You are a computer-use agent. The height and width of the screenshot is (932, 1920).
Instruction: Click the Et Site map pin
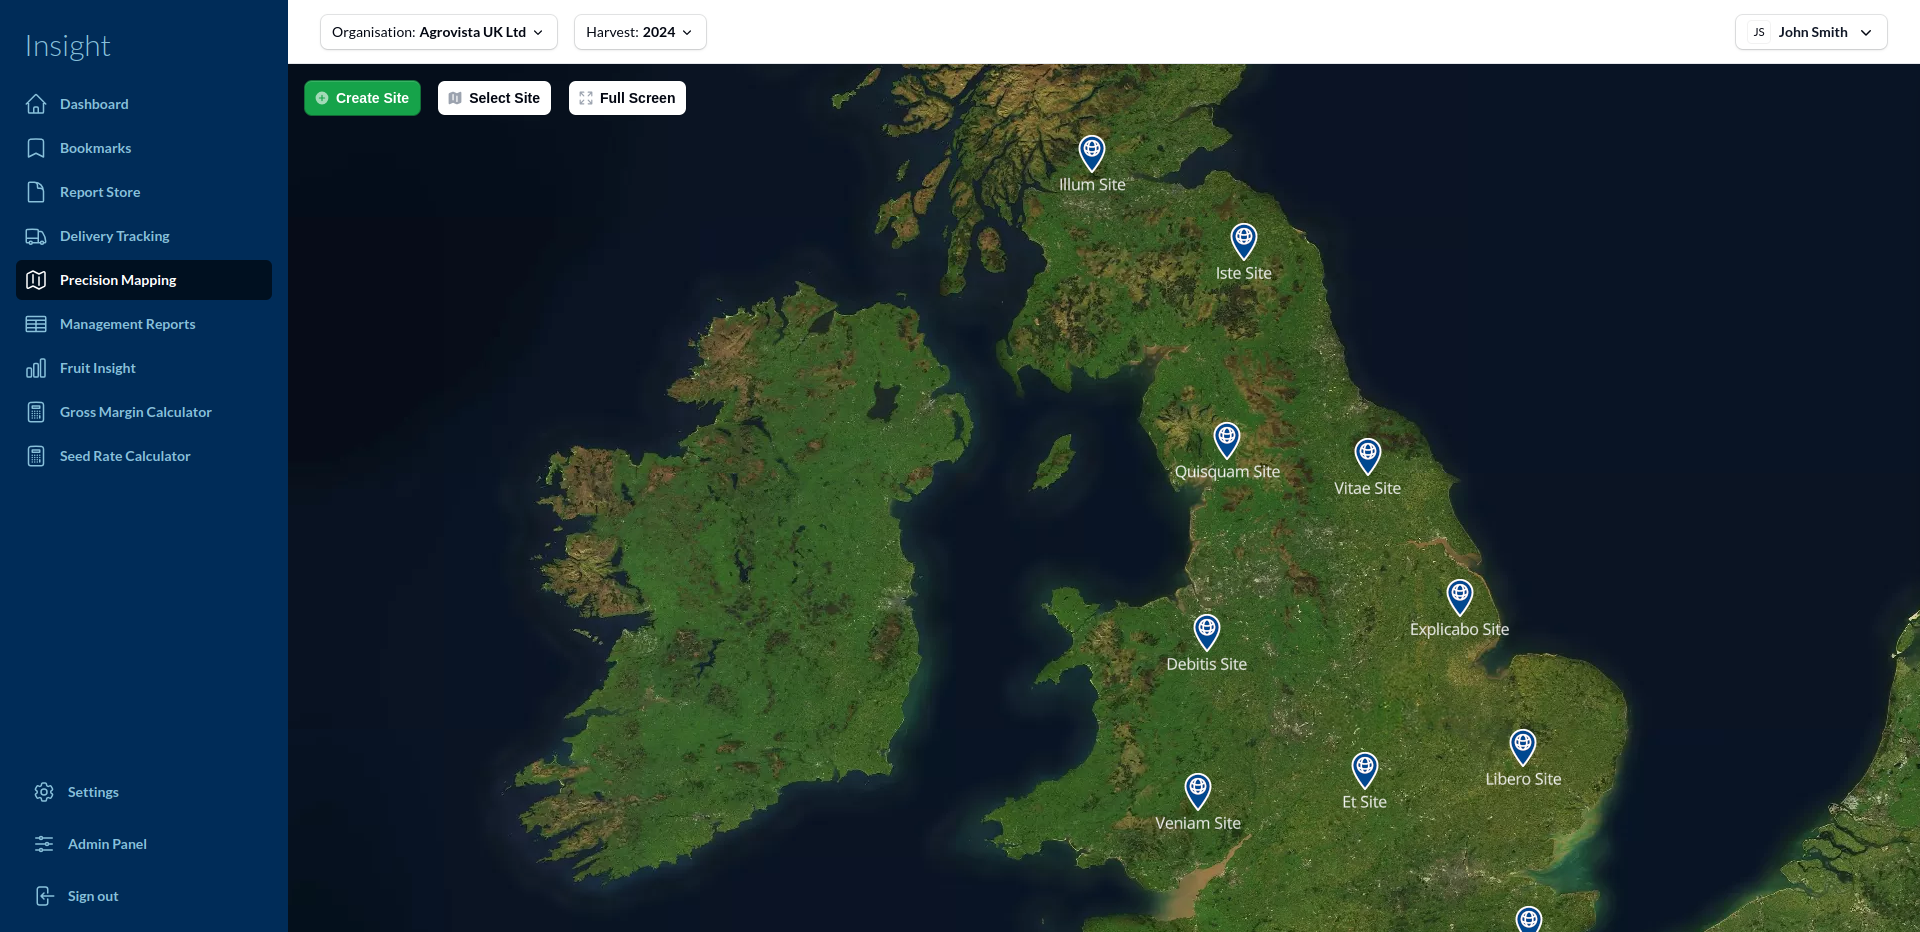point(1364,770)
